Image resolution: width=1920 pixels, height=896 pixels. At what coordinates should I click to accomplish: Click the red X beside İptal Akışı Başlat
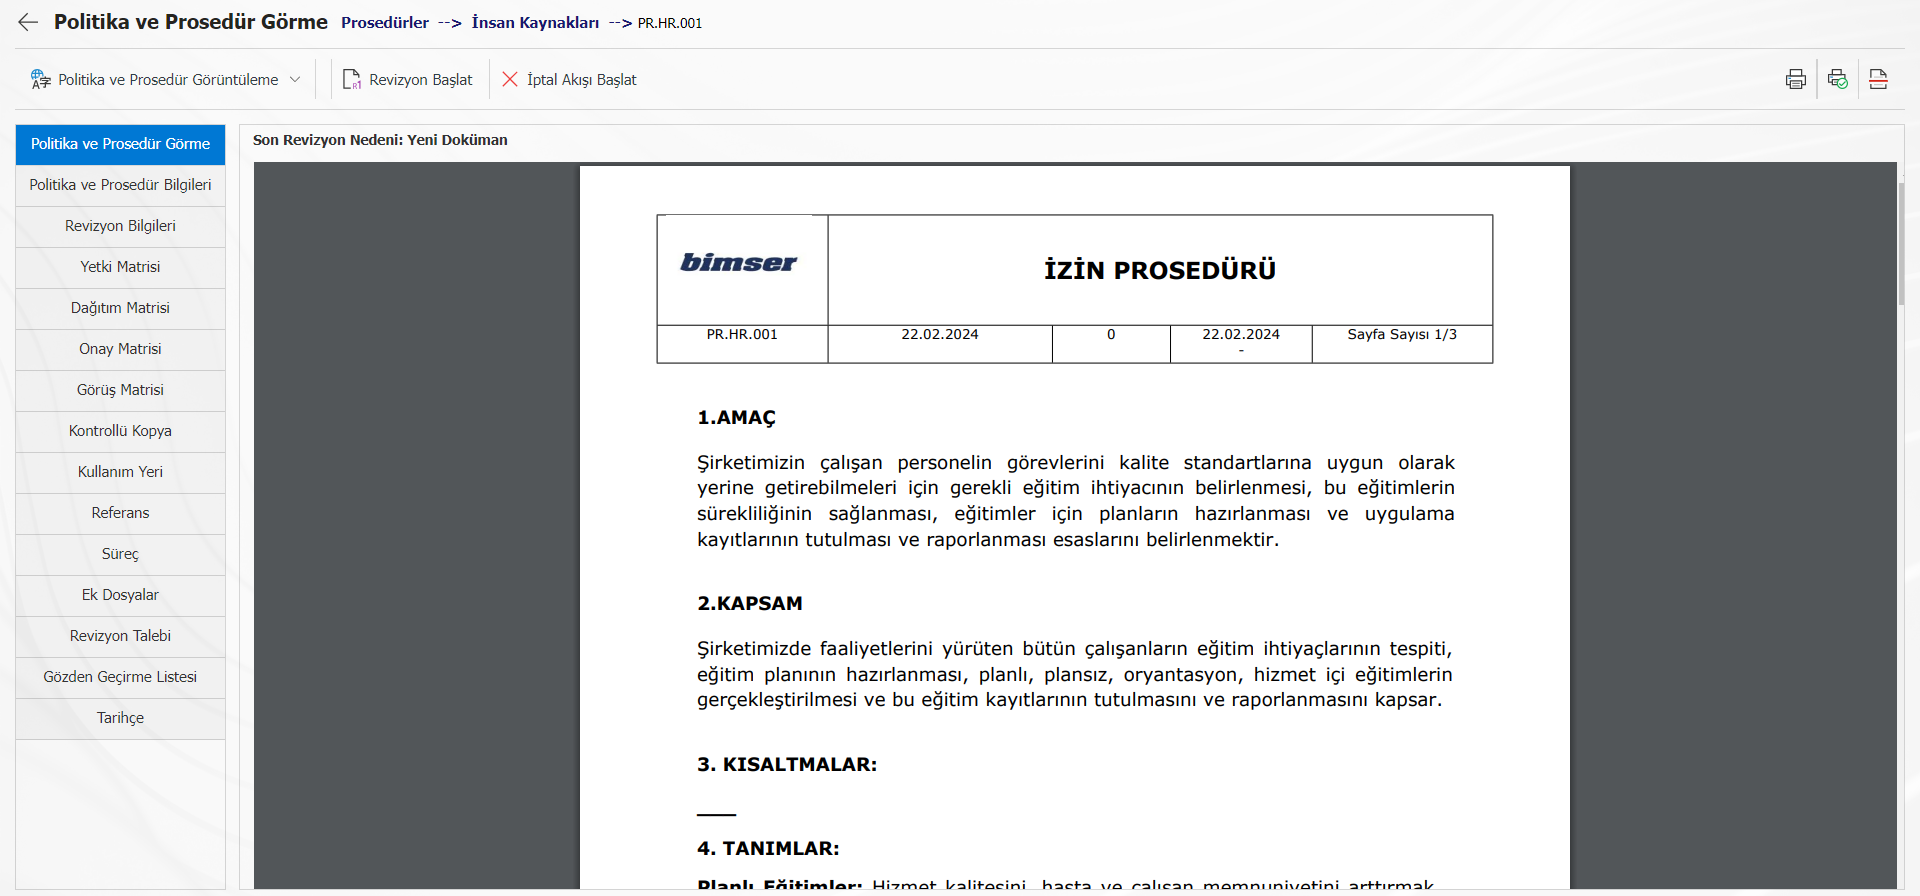510,79
